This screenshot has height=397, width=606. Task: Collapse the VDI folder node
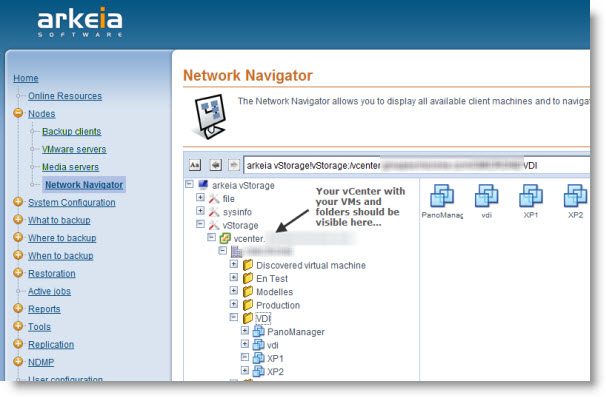233,317
